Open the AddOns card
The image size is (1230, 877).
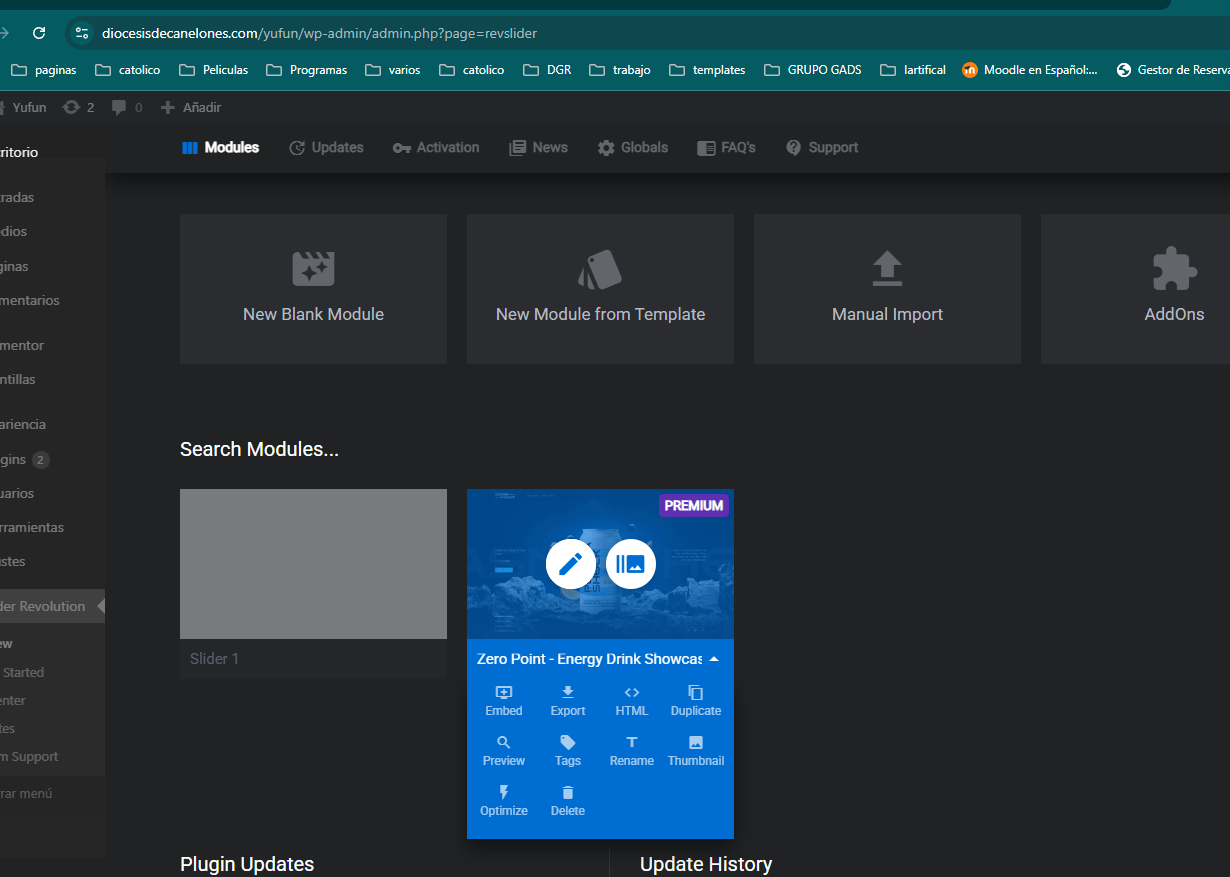point(1135,289)
